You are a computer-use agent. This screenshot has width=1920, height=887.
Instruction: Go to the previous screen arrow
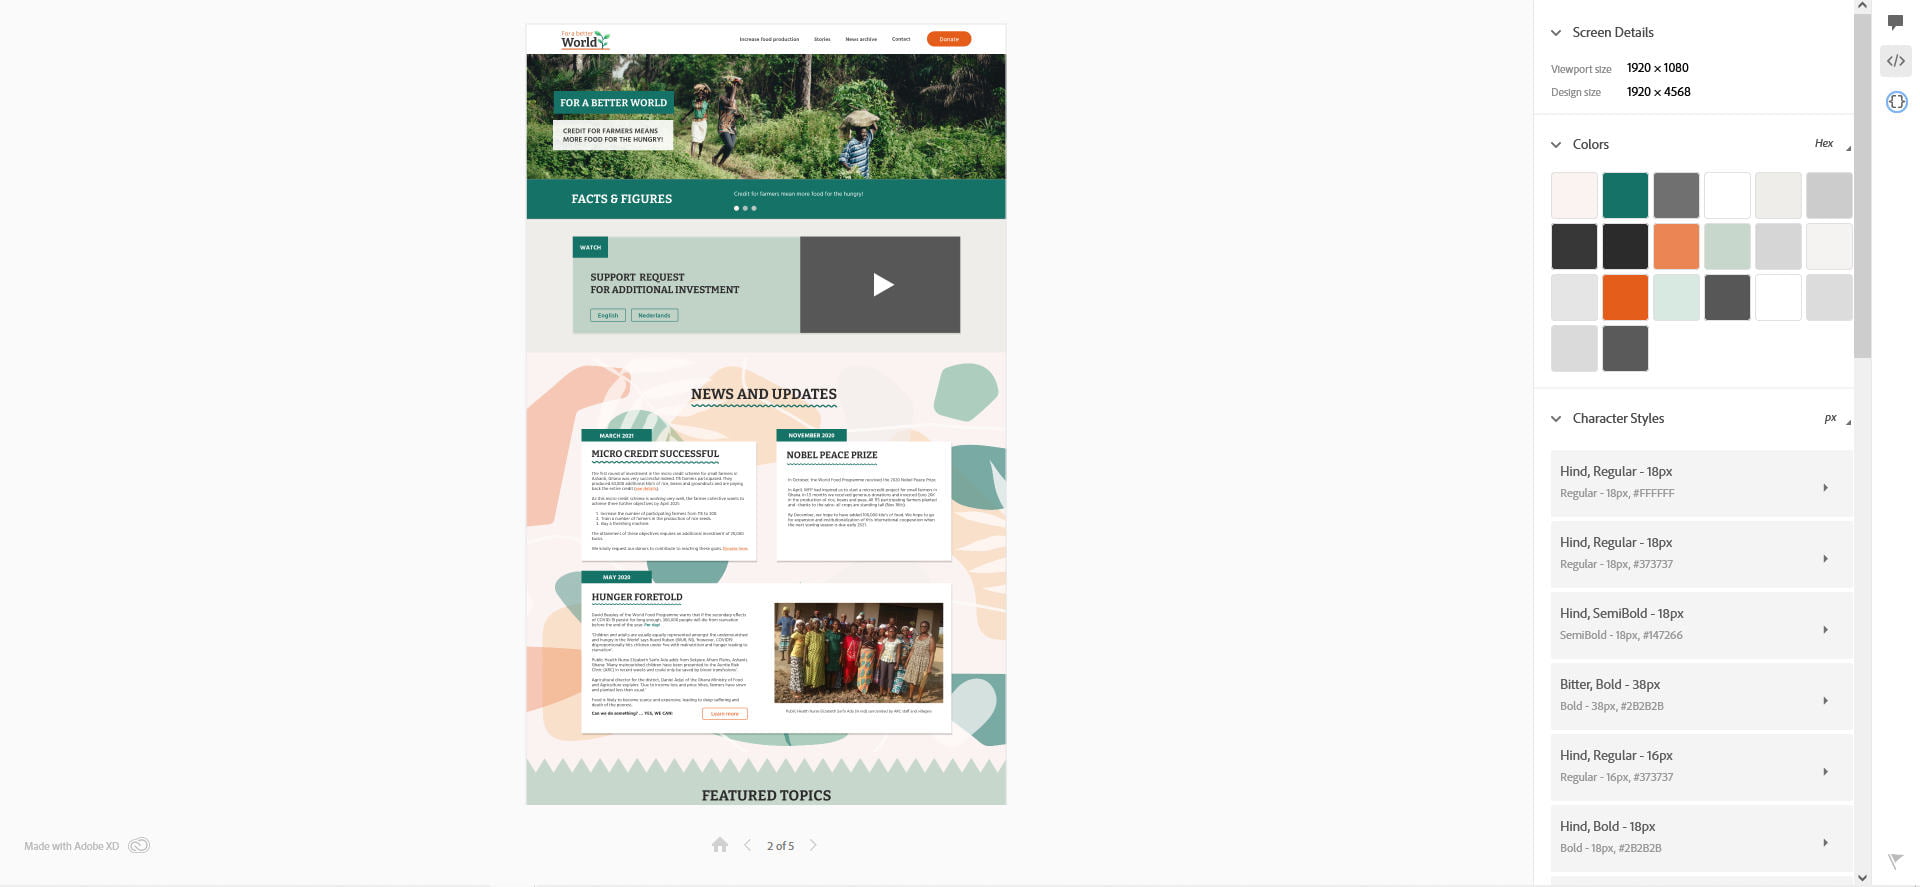click(x=747, y=845)
